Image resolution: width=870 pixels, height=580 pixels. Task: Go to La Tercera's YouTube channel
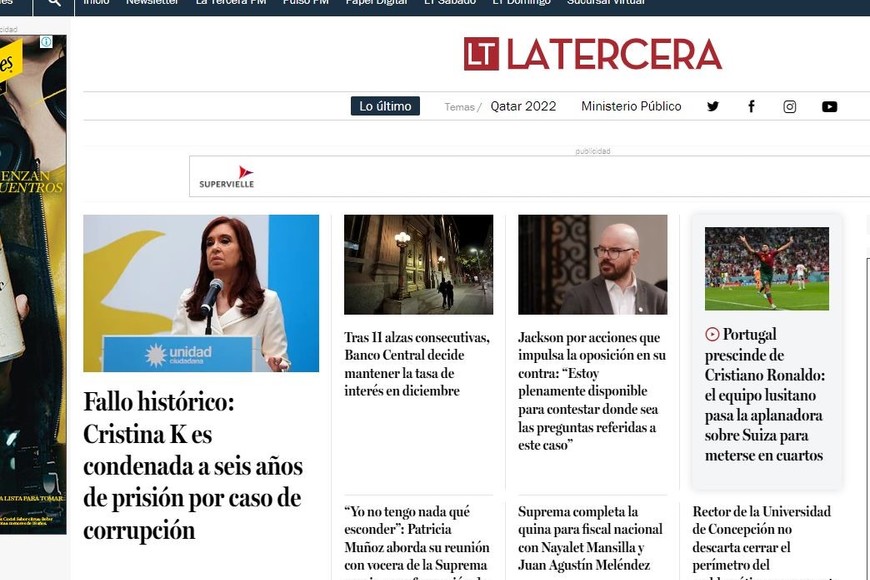pyautogui.click(x=829, y=107)
